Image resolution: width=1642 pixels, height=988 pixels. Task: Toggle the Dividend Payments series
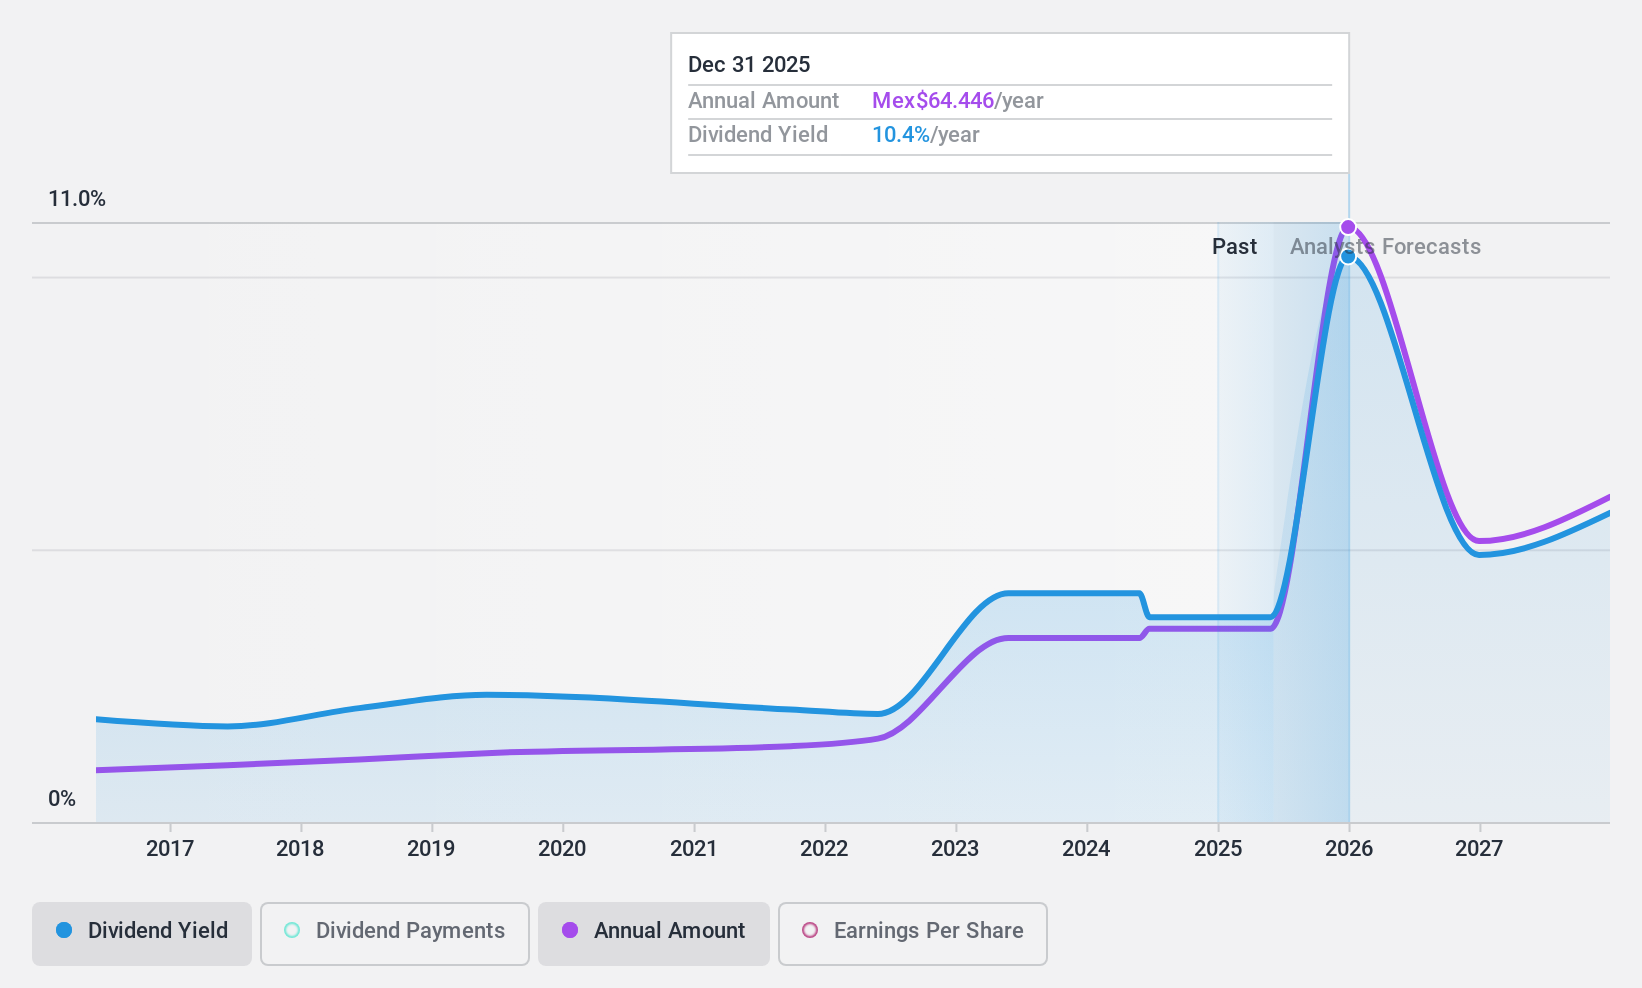pyautogui.click(x=395, y=934)
